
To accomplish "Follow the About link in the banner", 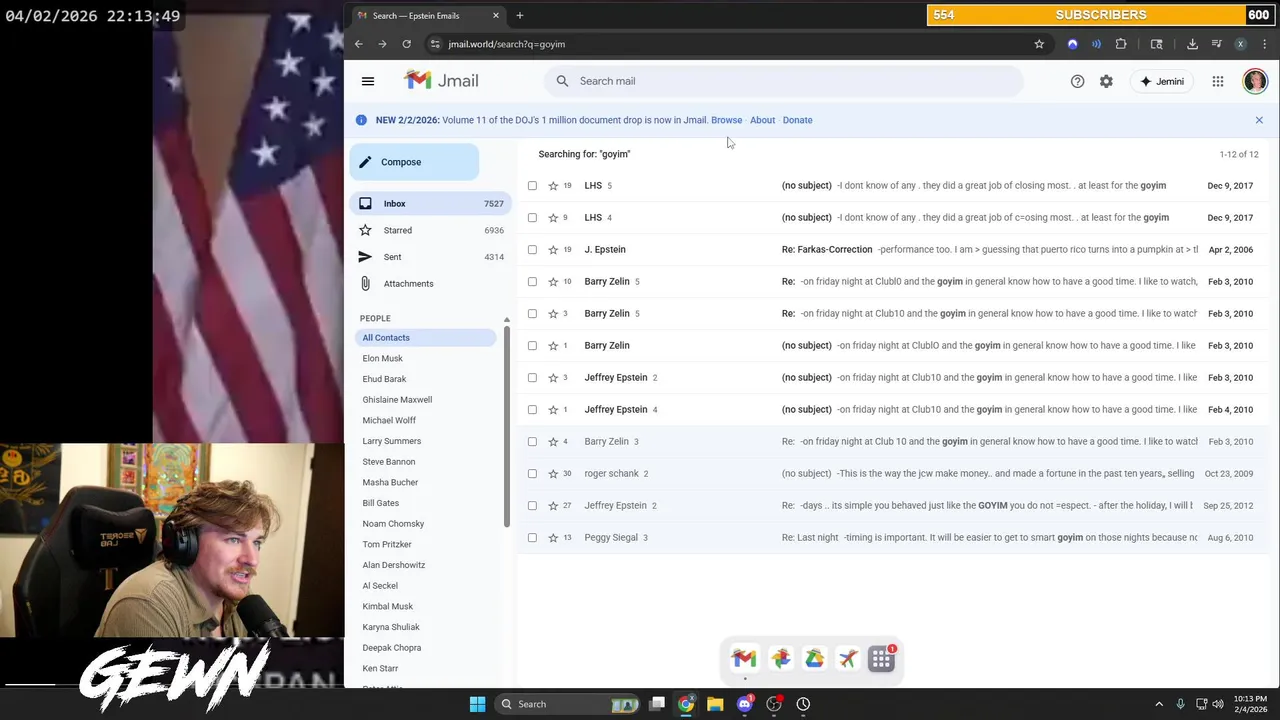I will pyautogui.click(x=762, y=120).
